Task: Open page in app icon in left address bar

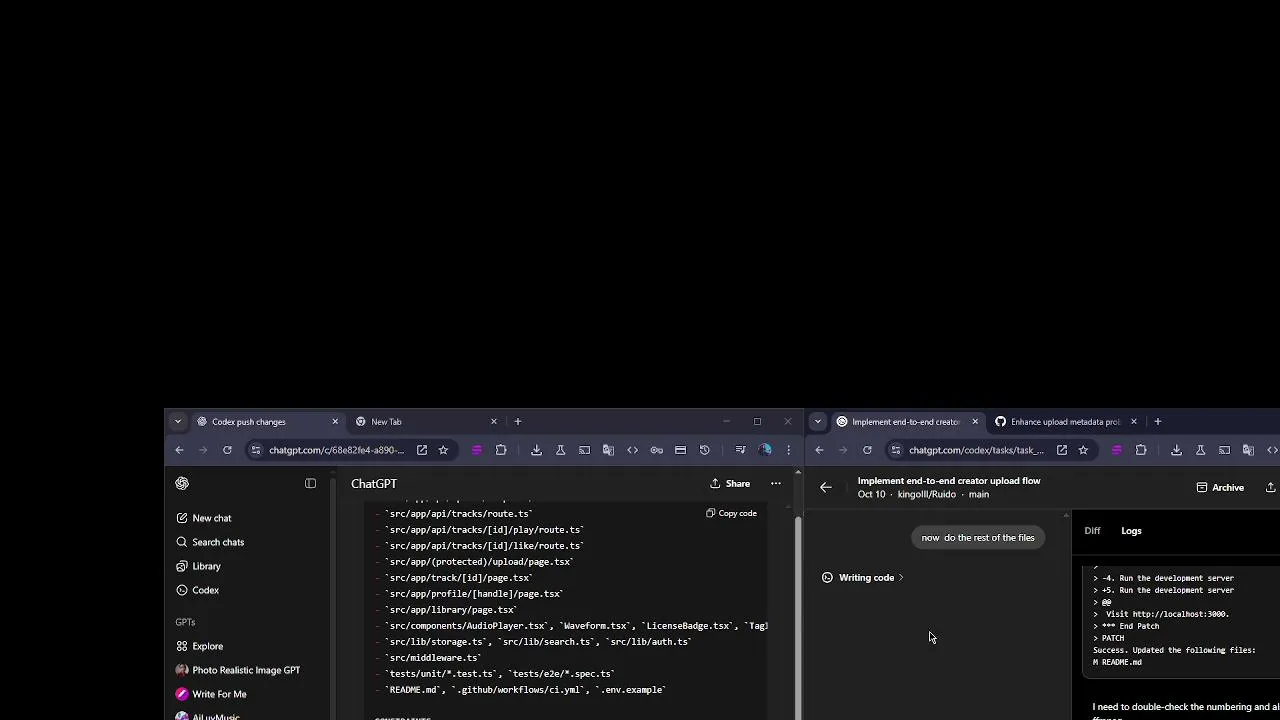Action: pos(422,450)
